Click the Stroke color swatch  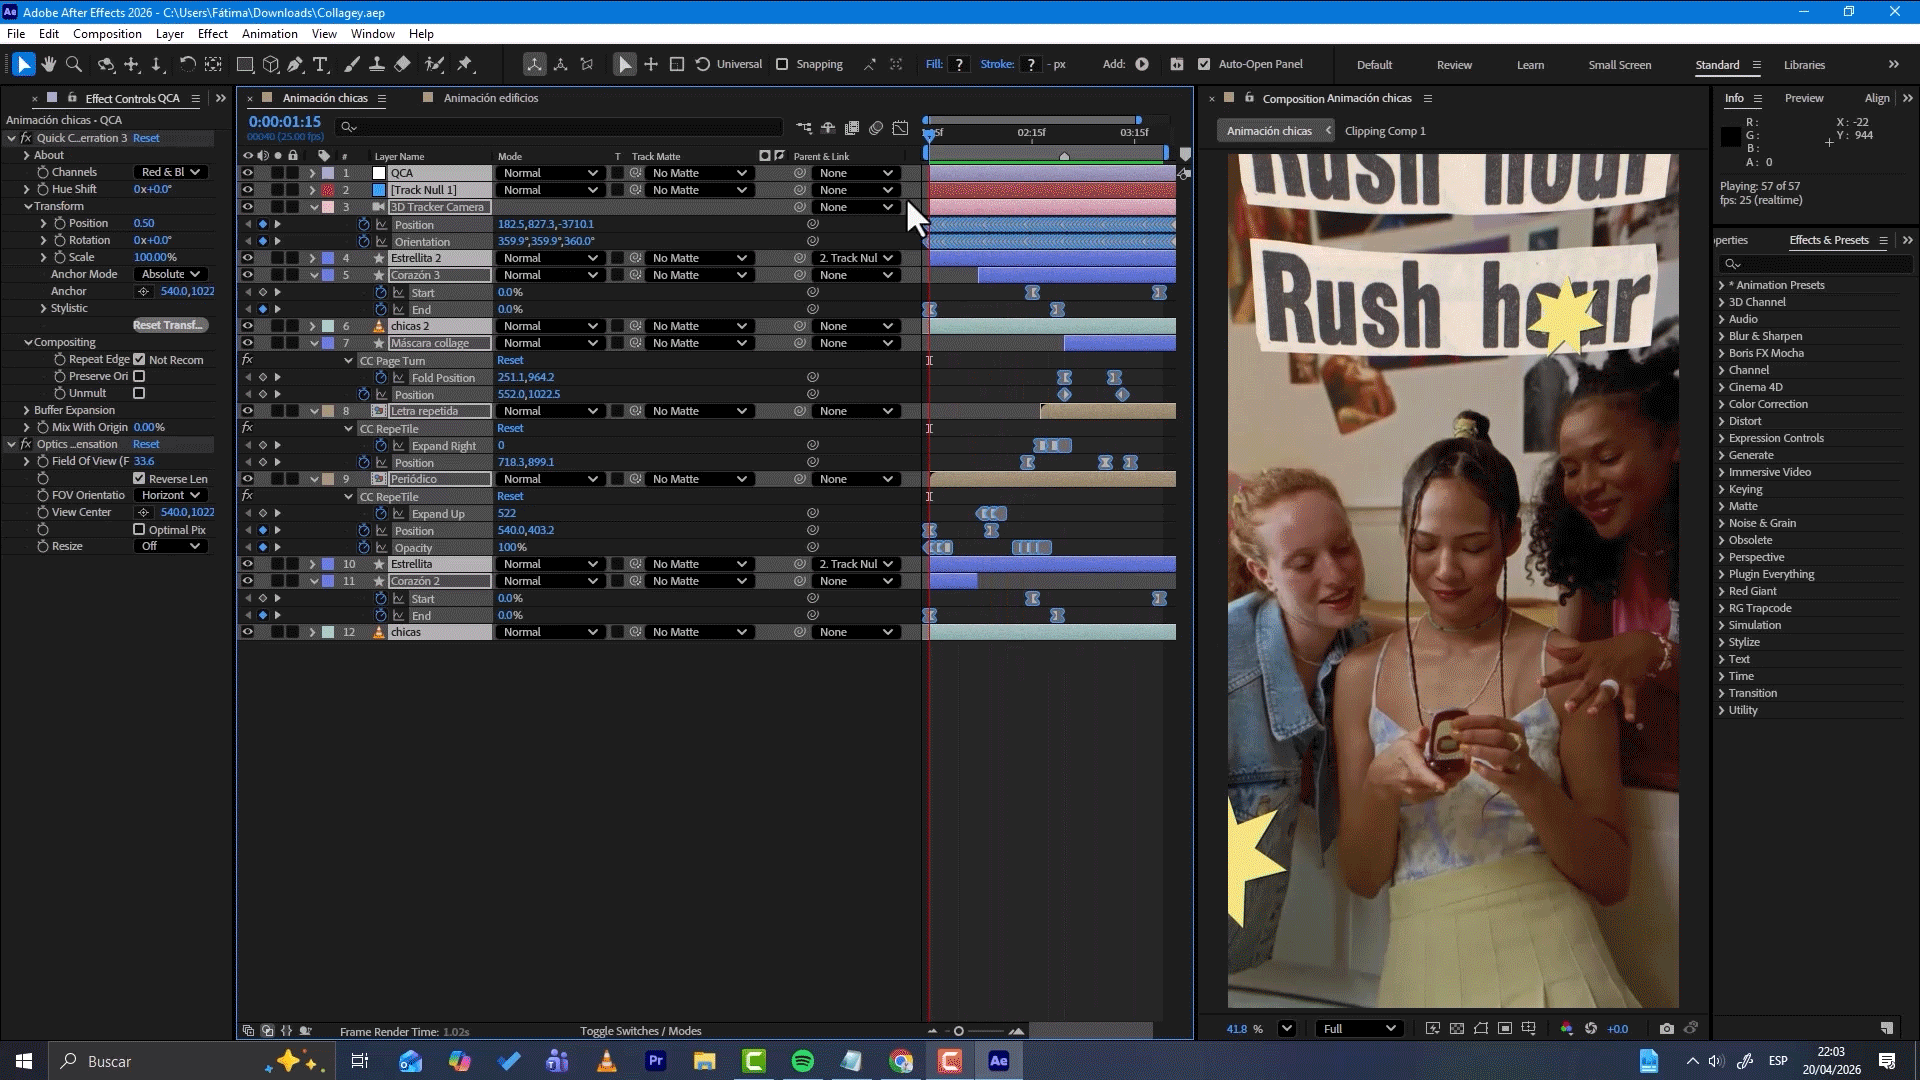point(1031,64)
